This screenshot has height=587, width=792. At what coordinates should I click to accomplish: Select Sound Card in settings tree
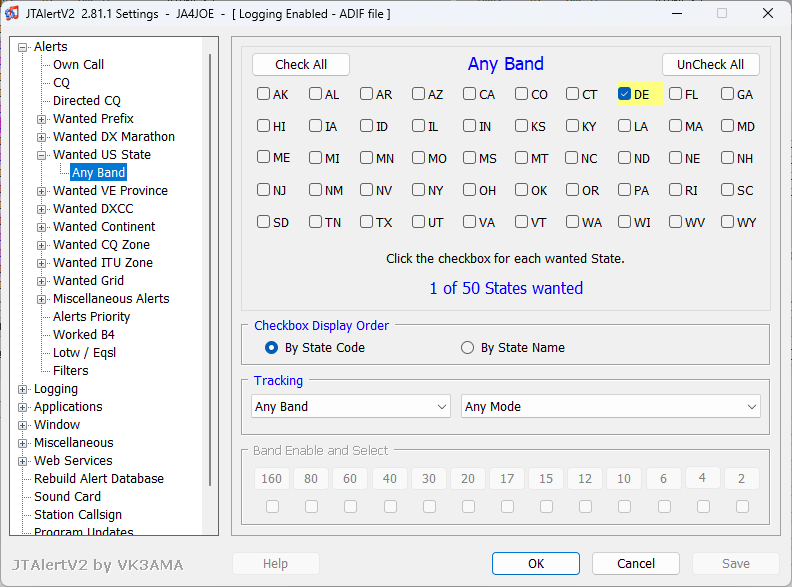pos(67,497)
